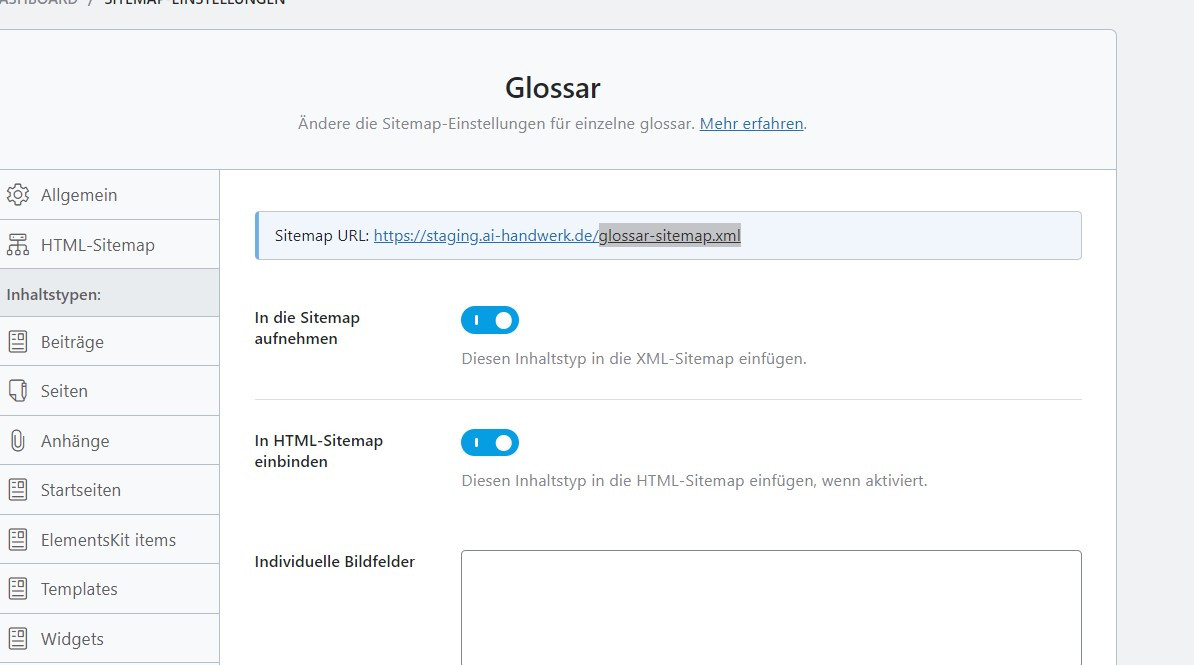Click the ElementsKit items icon
Image resolution: width=1194 pixels, height=665 pixels.
pyautogui.click(x=17, y=540)
